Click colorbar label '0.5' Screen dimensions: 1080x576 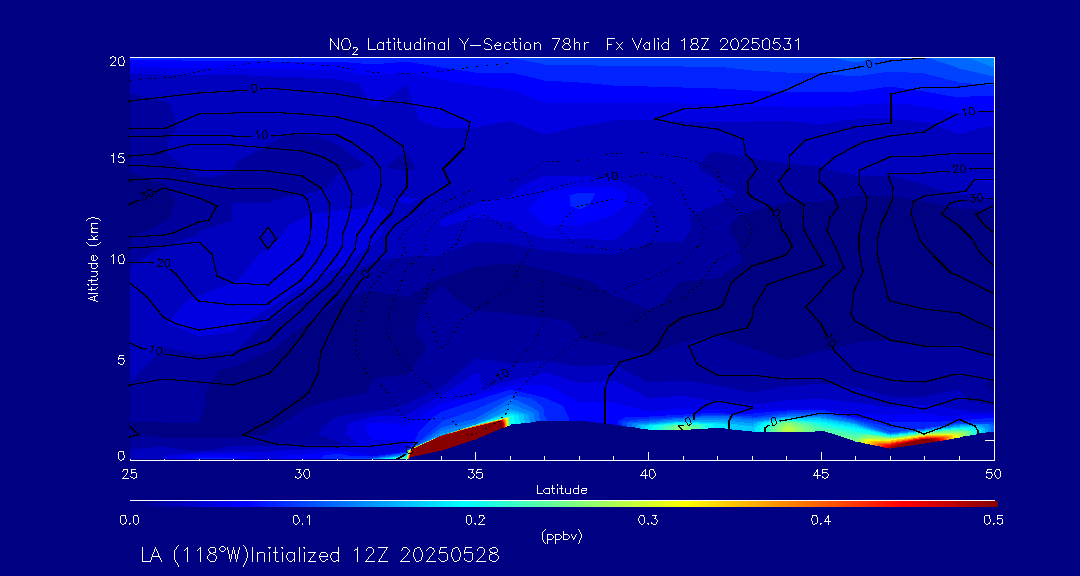pyautogui.click(x=993, y=521)
